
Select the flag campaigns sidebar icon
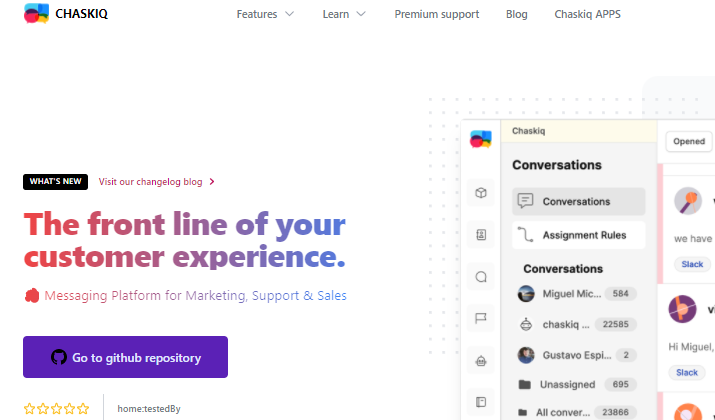coord(481,318)
